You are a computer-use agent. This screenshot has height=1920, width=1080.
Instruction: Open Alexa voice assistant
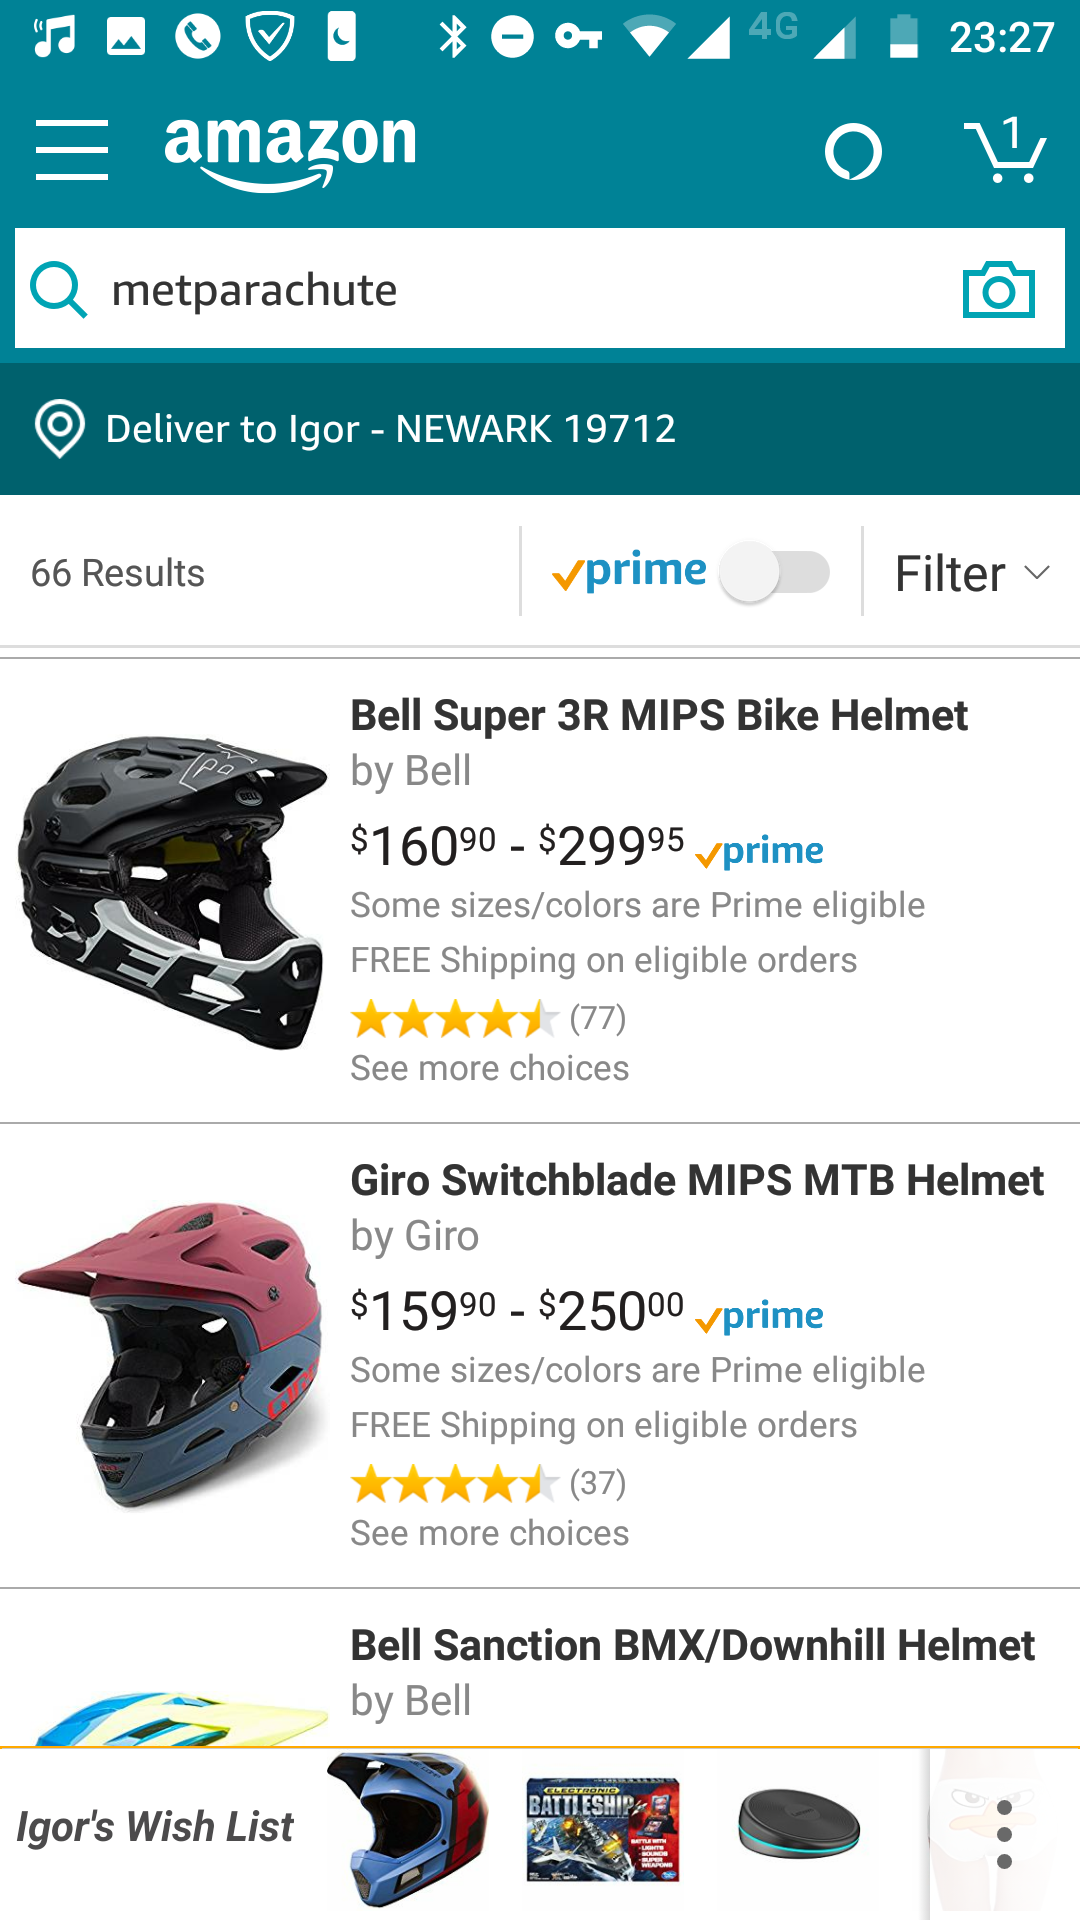(x=853, y=152)
